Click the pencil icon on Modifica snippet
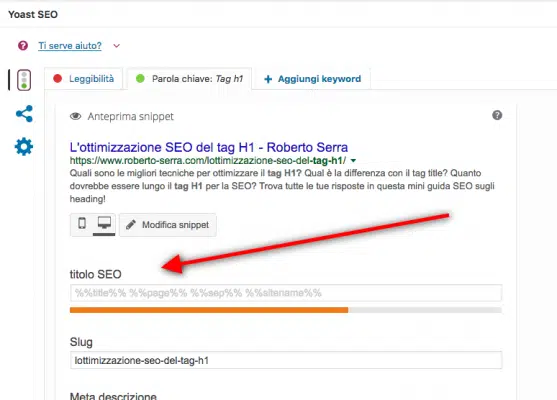 (131, 225)
